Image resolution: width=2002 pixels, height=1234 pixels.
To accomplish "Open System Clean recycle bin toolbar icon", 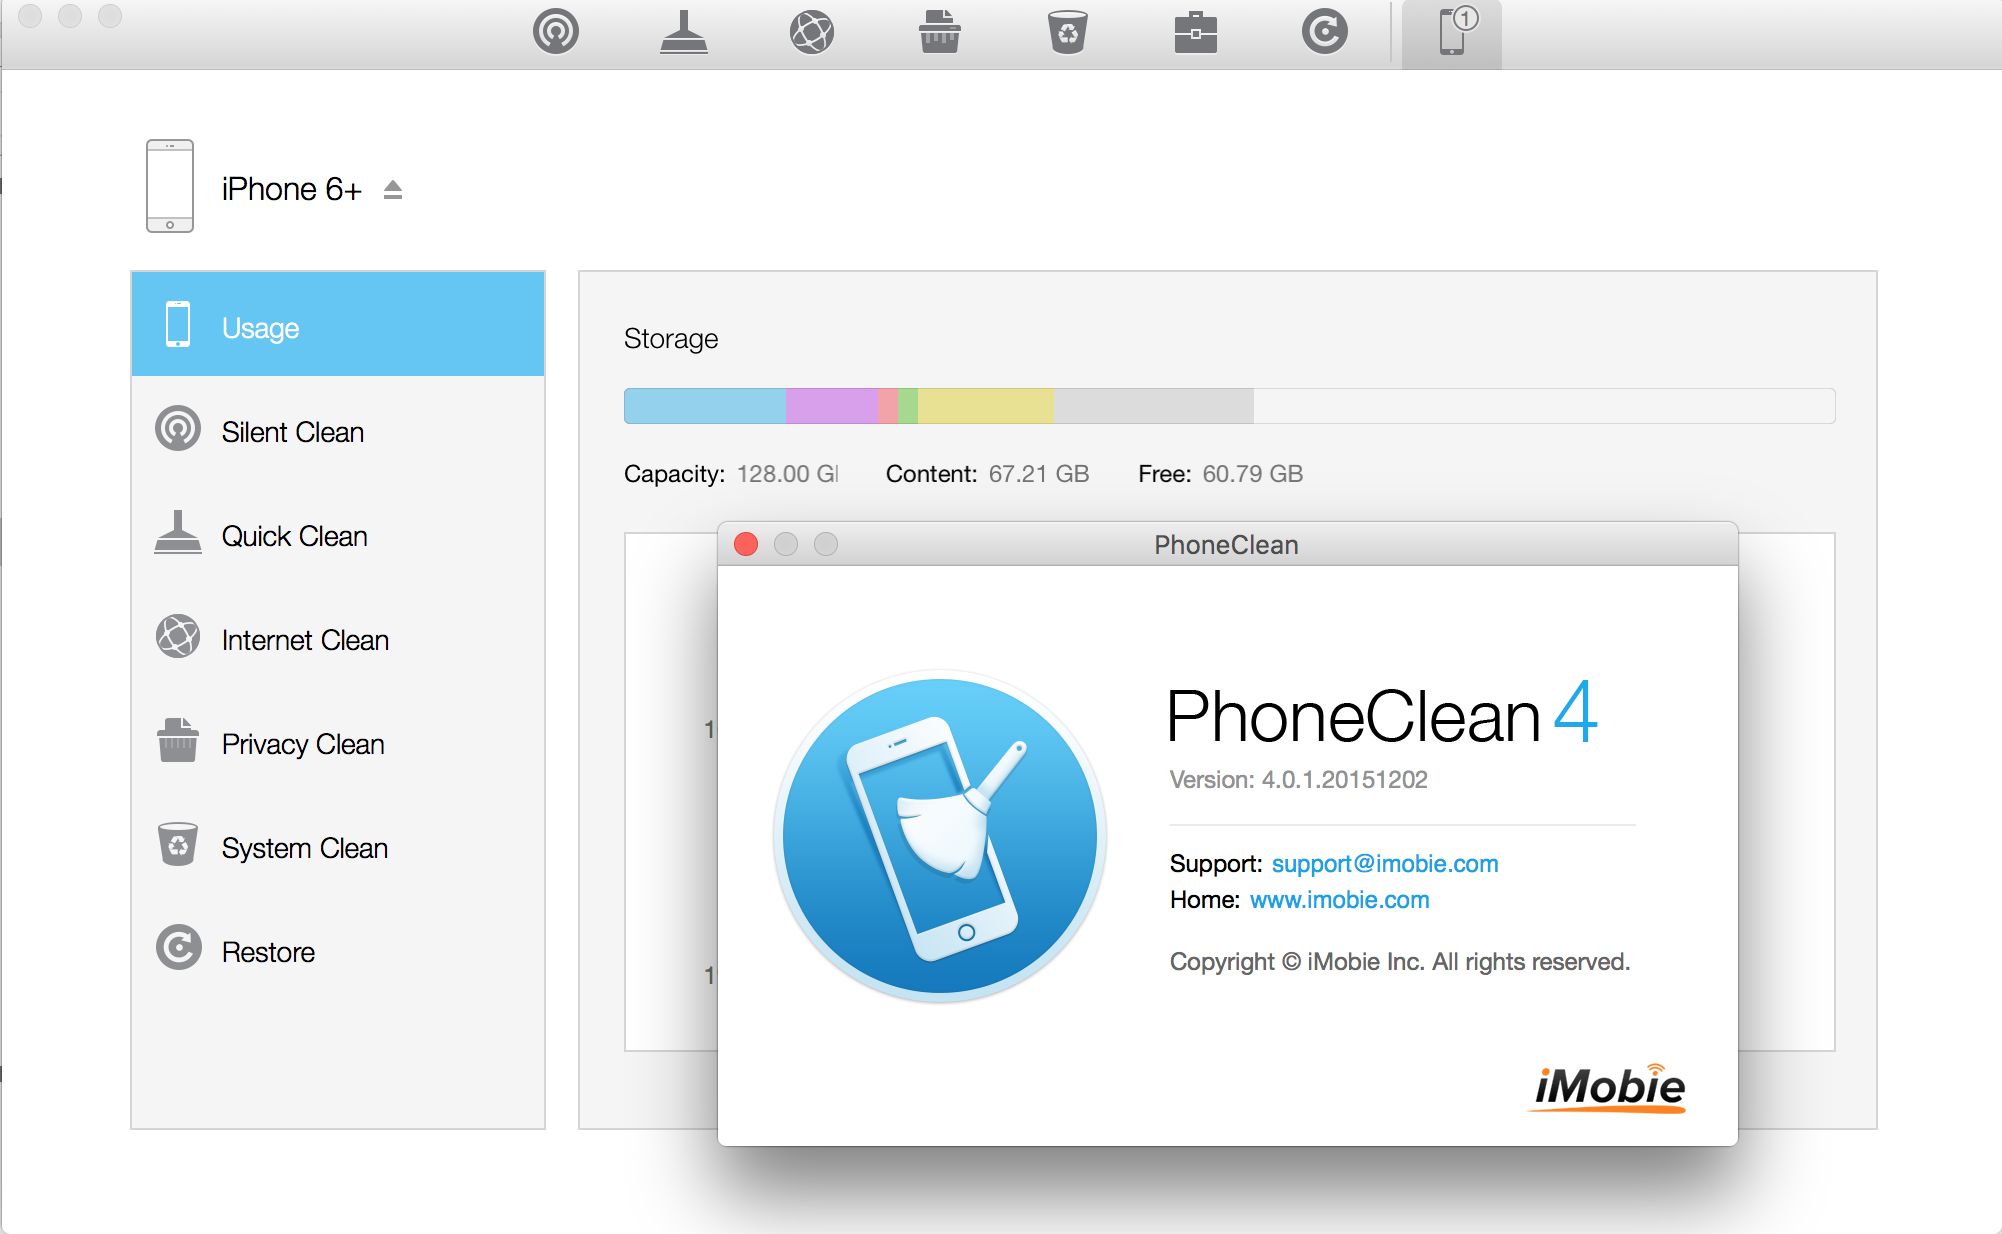I will tap(1068, 32).
